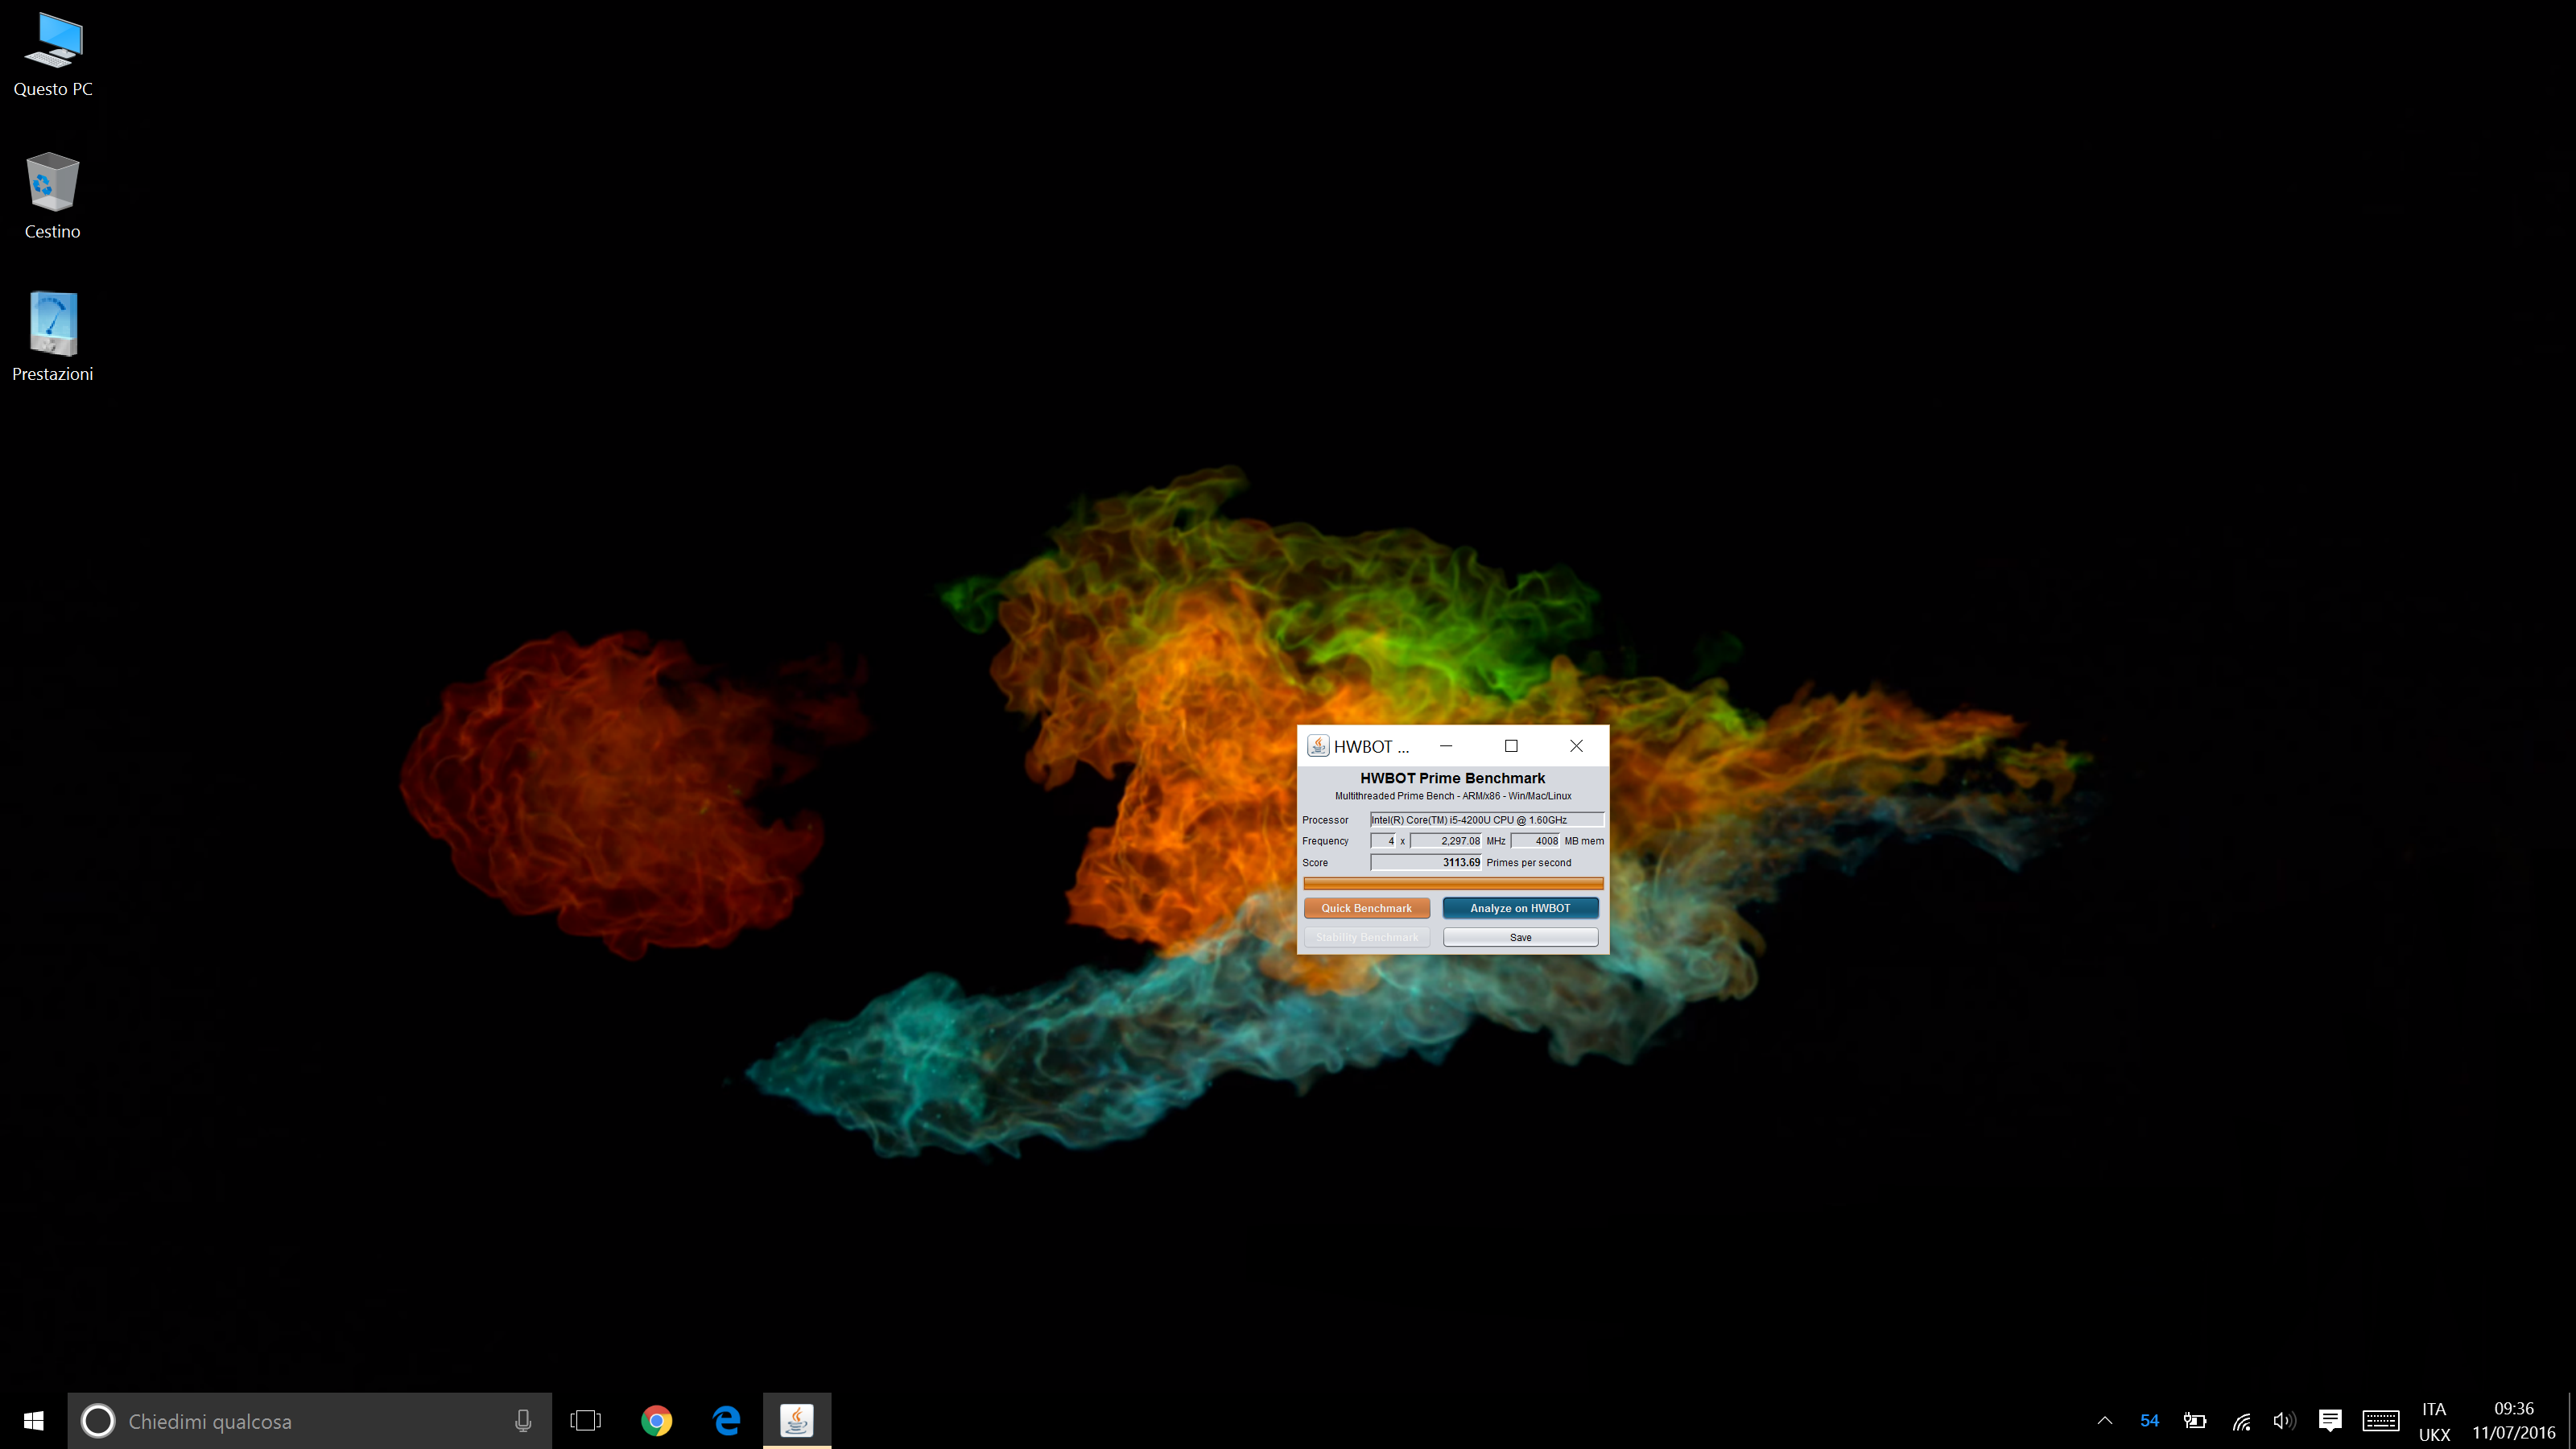This screenshot has width=2576, height=1449.
Task: Click the 'Score' label in HWBOT
Action: pyautogui.click(x=1315, y=862)
